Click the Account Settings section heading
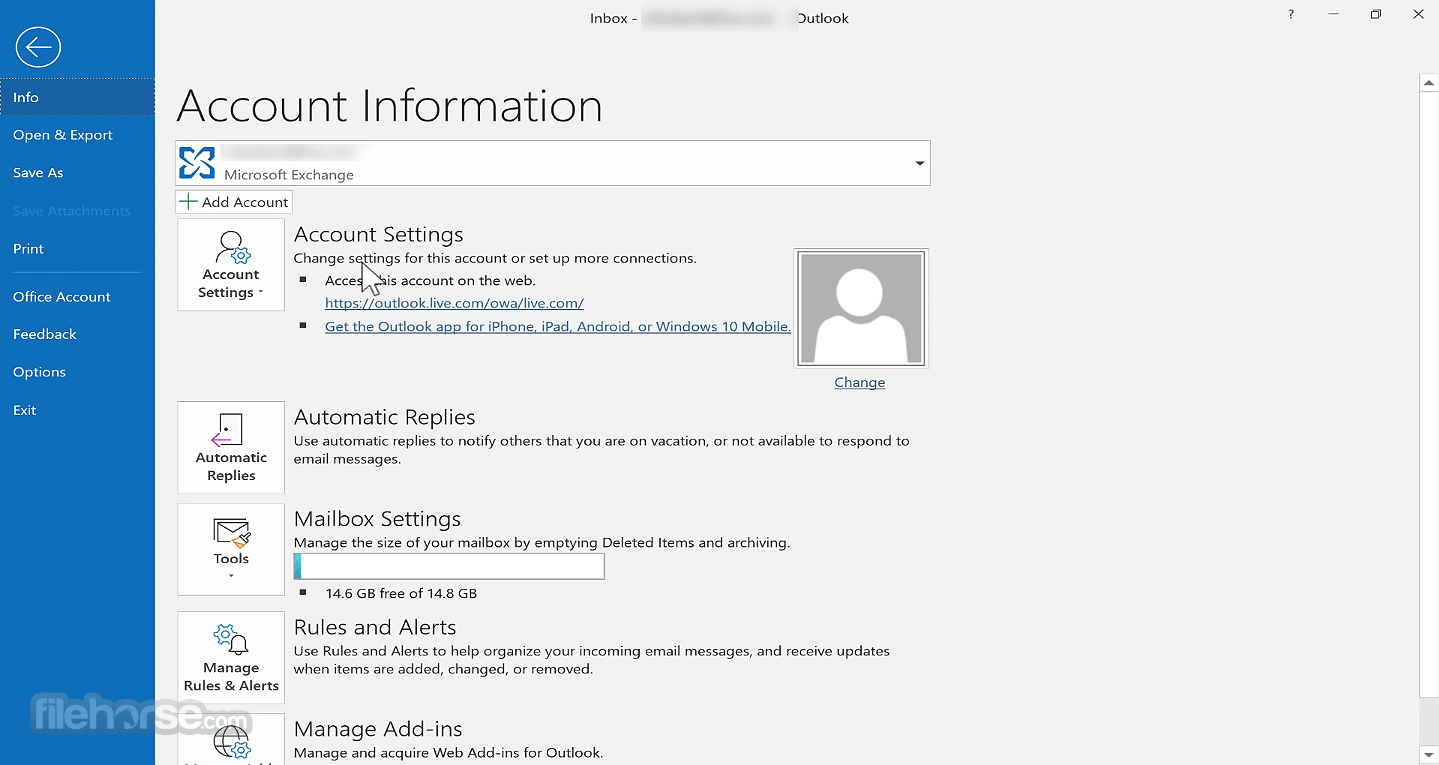 378,235
